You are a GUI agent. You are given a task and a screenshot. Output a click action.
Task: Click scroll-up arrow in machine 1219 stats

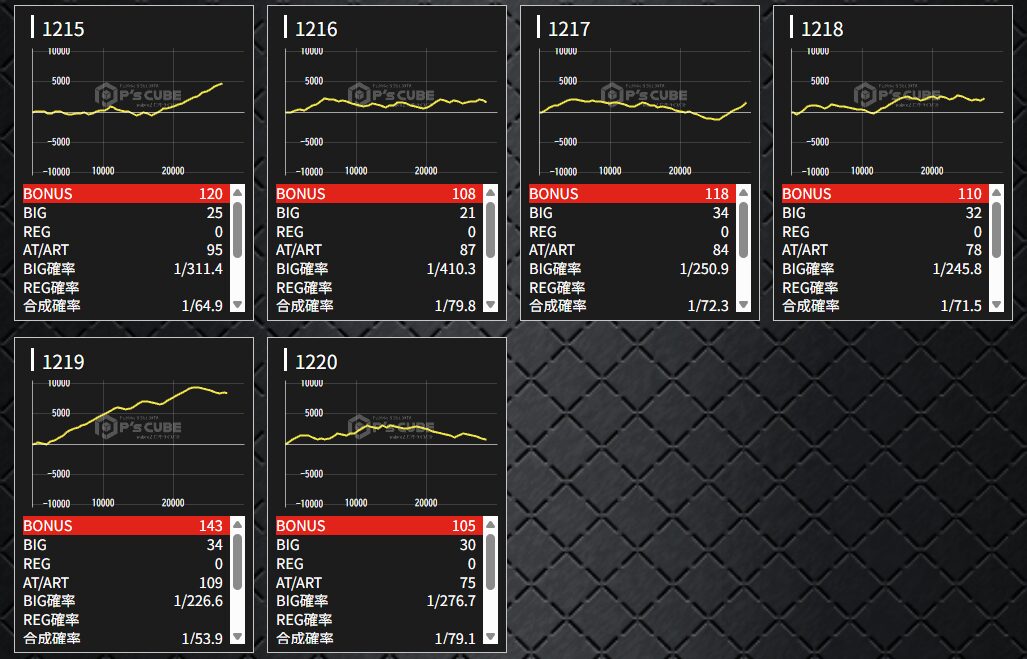238,525
